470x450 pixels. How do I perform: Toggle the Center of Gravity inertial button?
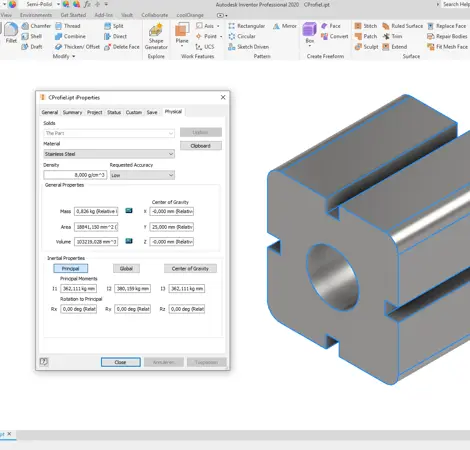tap(190, 268)
